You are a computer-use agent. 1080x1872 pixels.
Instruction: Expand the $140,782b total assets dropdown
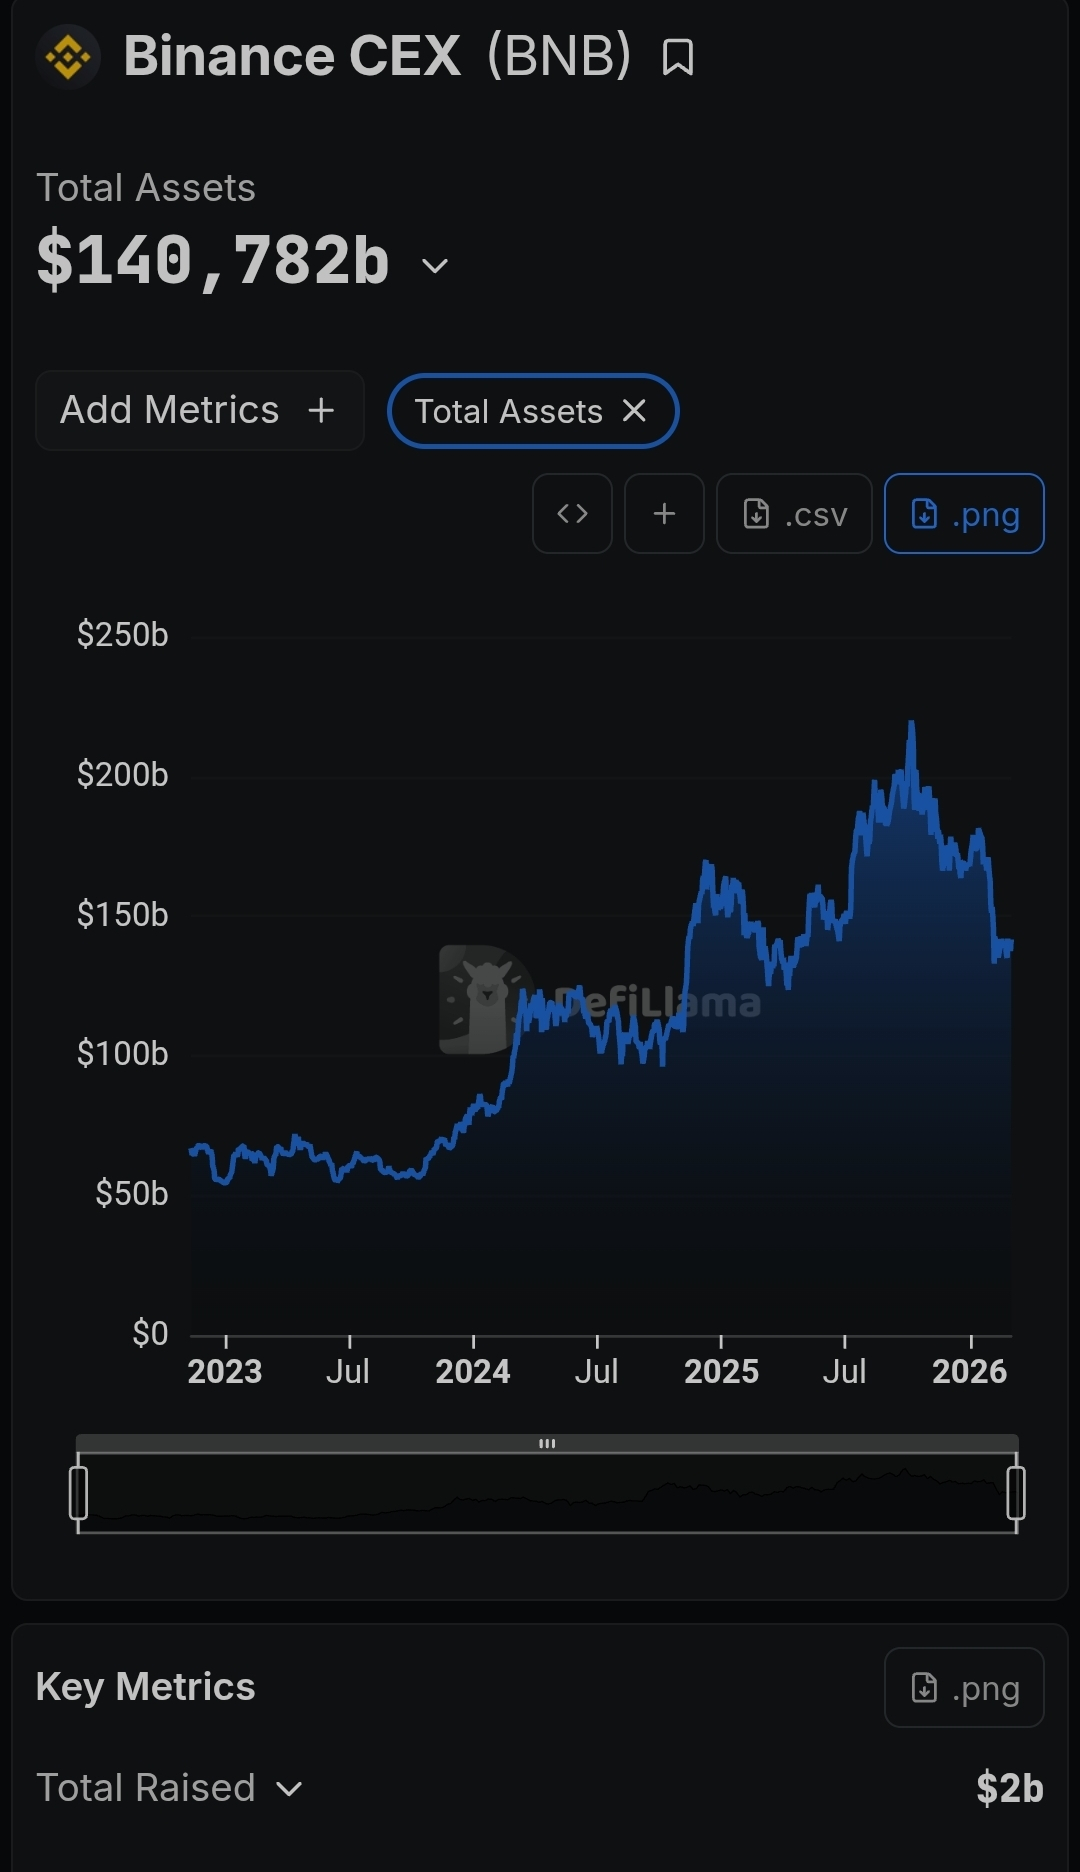point(434,266)
